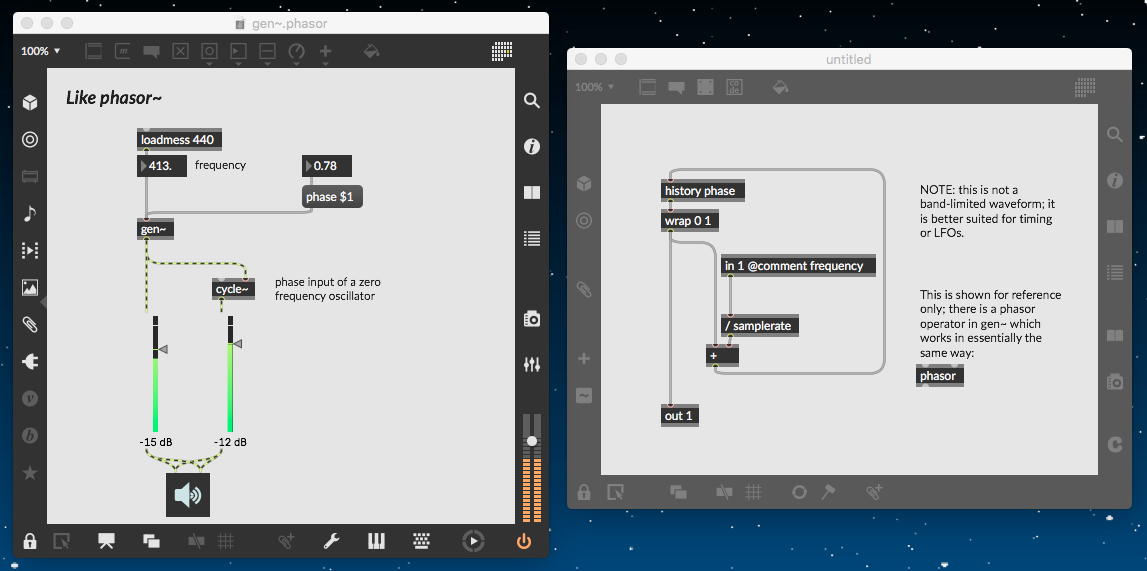This screenshot has width=1147, height=571.
Task: Select the cycle~ object box
Action: coord(233,290)
